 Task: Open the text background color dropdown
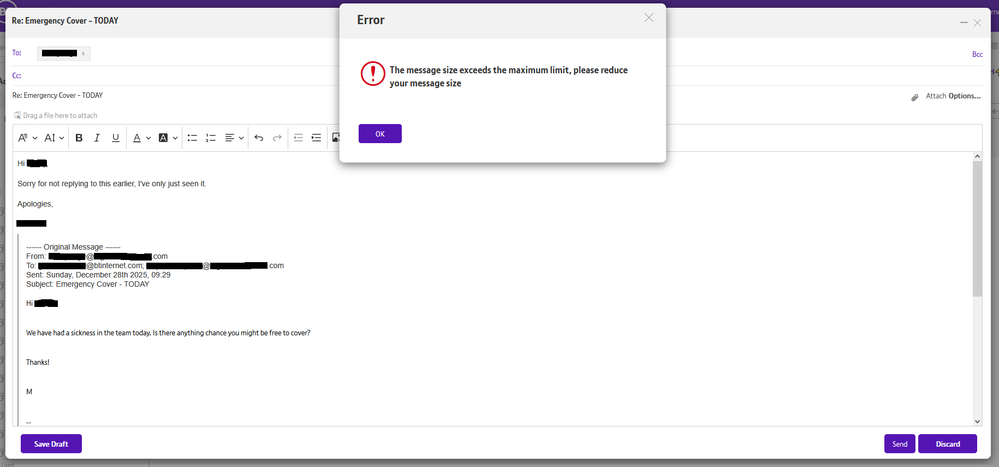(x=168, y=138)
